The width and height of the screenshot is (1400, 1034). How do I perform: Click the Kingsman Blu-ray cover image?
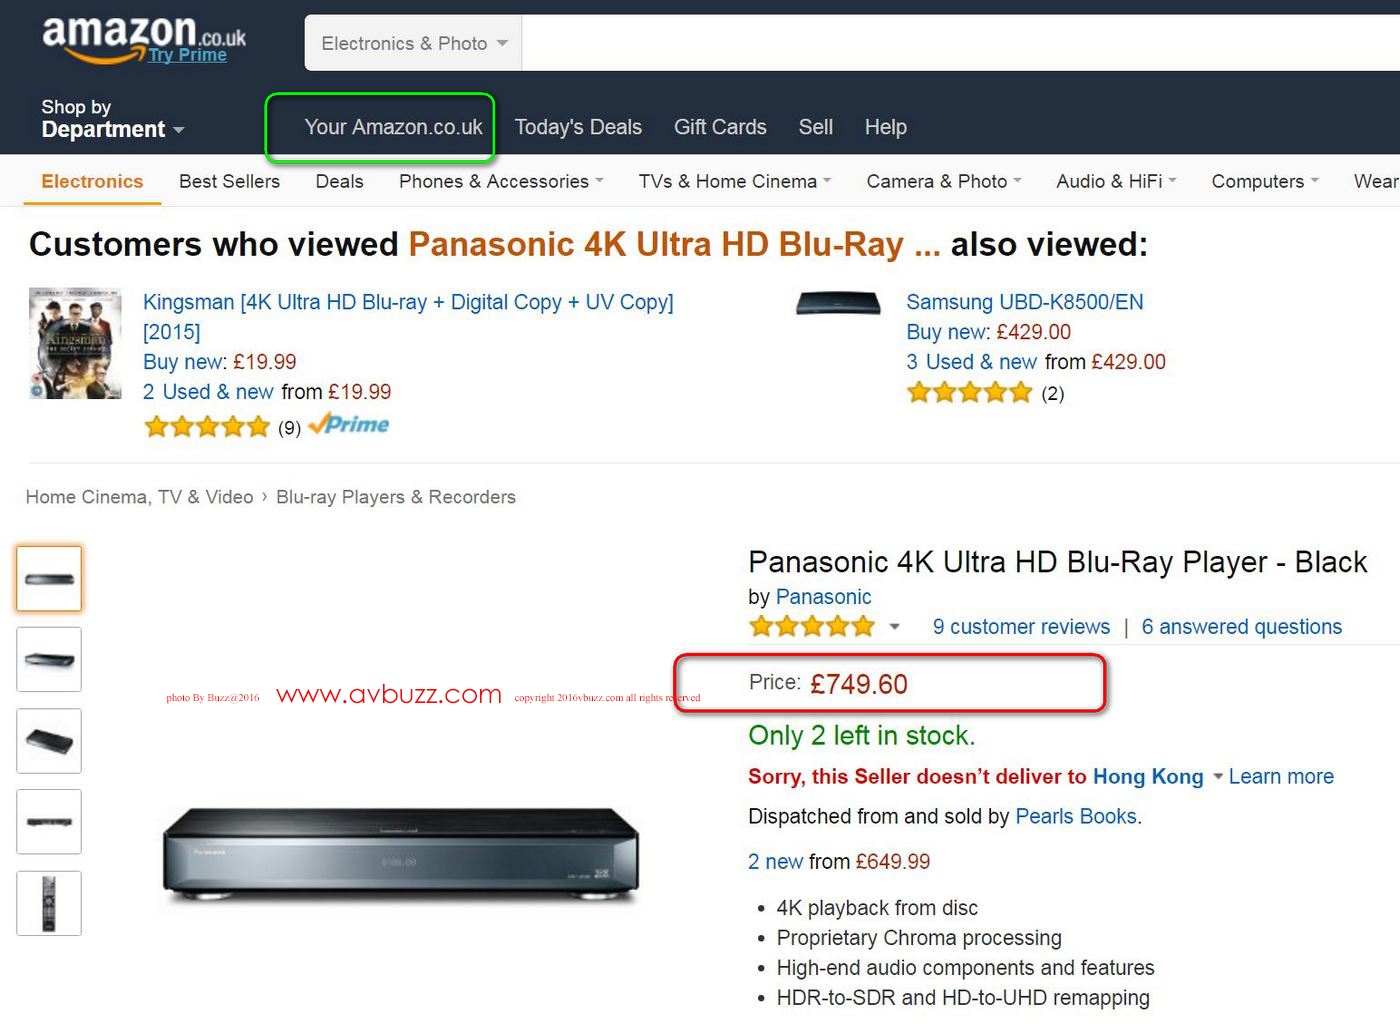click(75, 344)
